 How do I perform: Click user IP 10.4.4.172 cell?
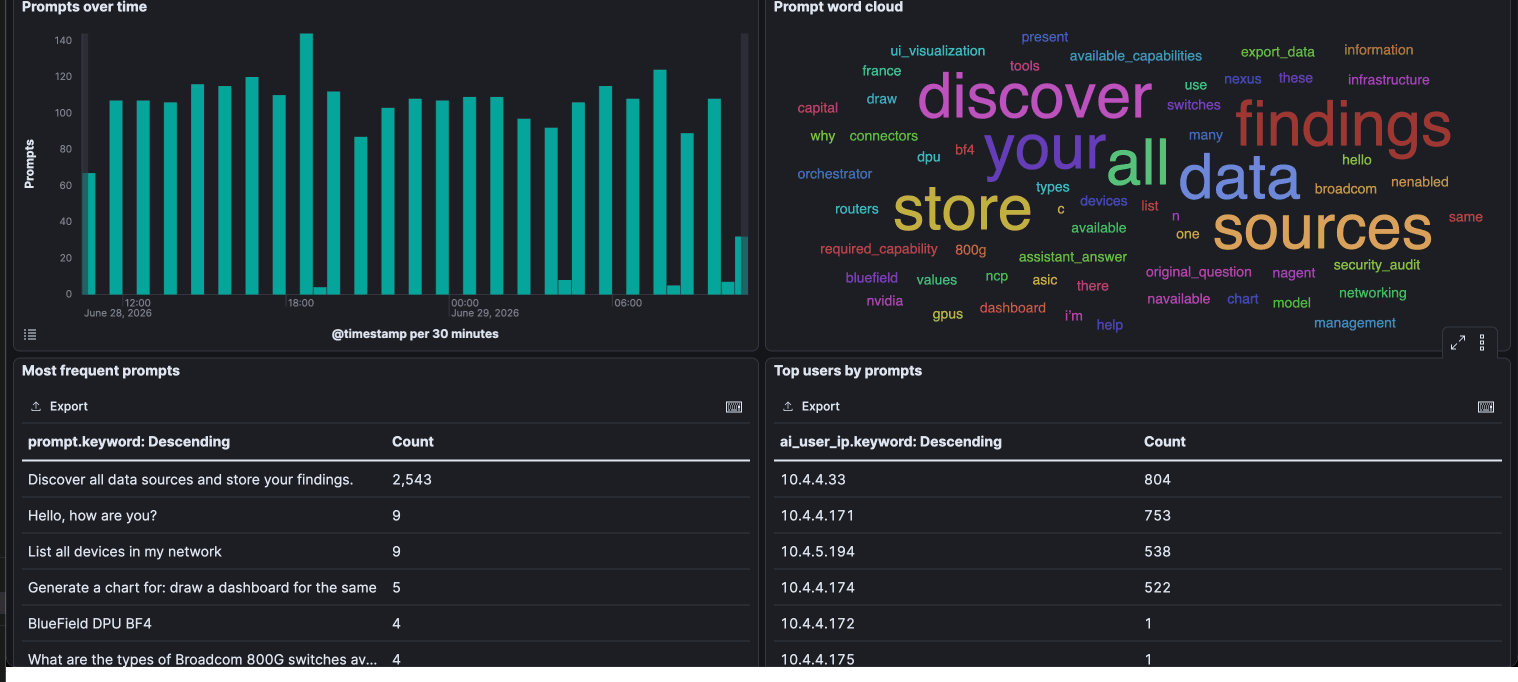pyautogui.click(x=817, y=624)
